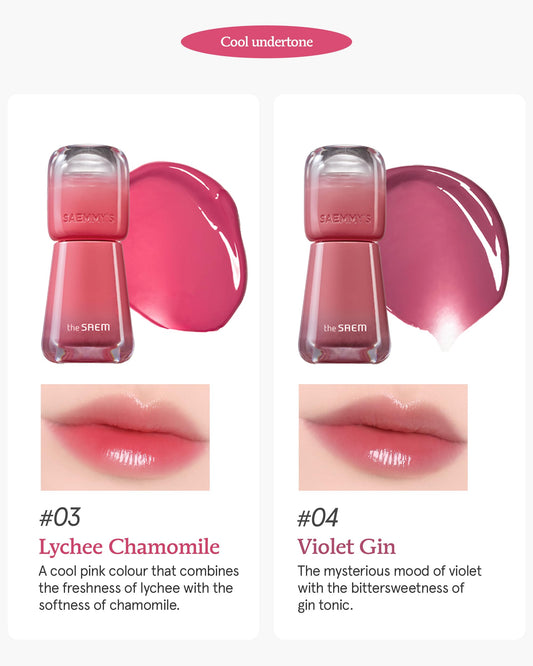The width and height of the screenshot is (533, 666).
Task: Click the Lychee Chamomile shade title
Action: (x=129, y=547)
